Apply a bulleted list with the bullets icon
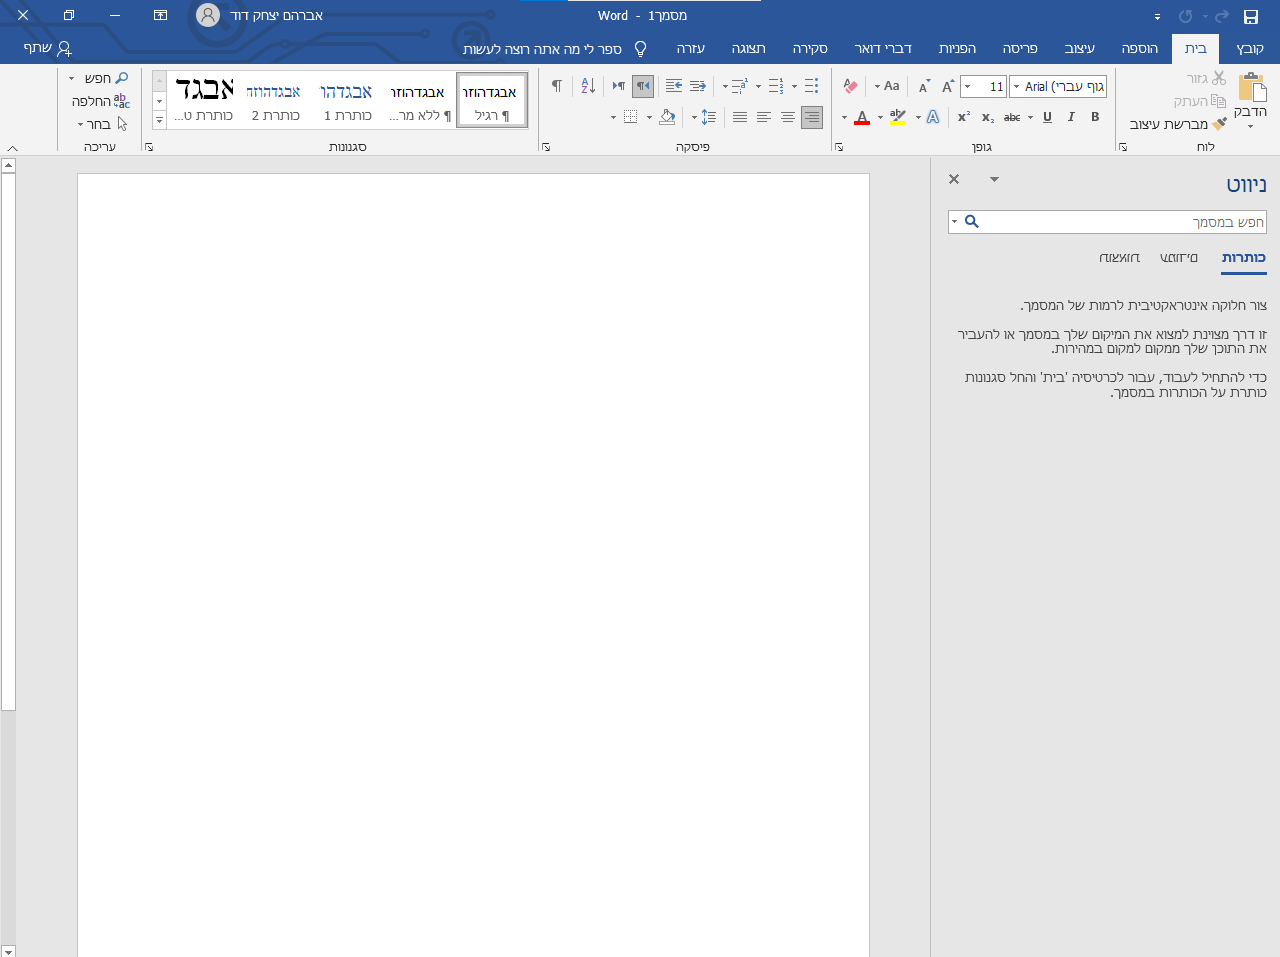The image size is (1280, 957). 811,86
